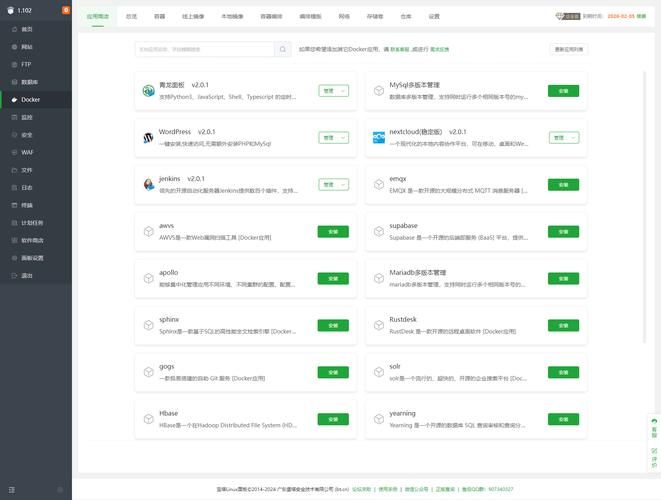Click the cube icon beside Mariadb multi-version
Image resolution: width=661 pixels, height=500 pixels.
[x=379, y=278]
